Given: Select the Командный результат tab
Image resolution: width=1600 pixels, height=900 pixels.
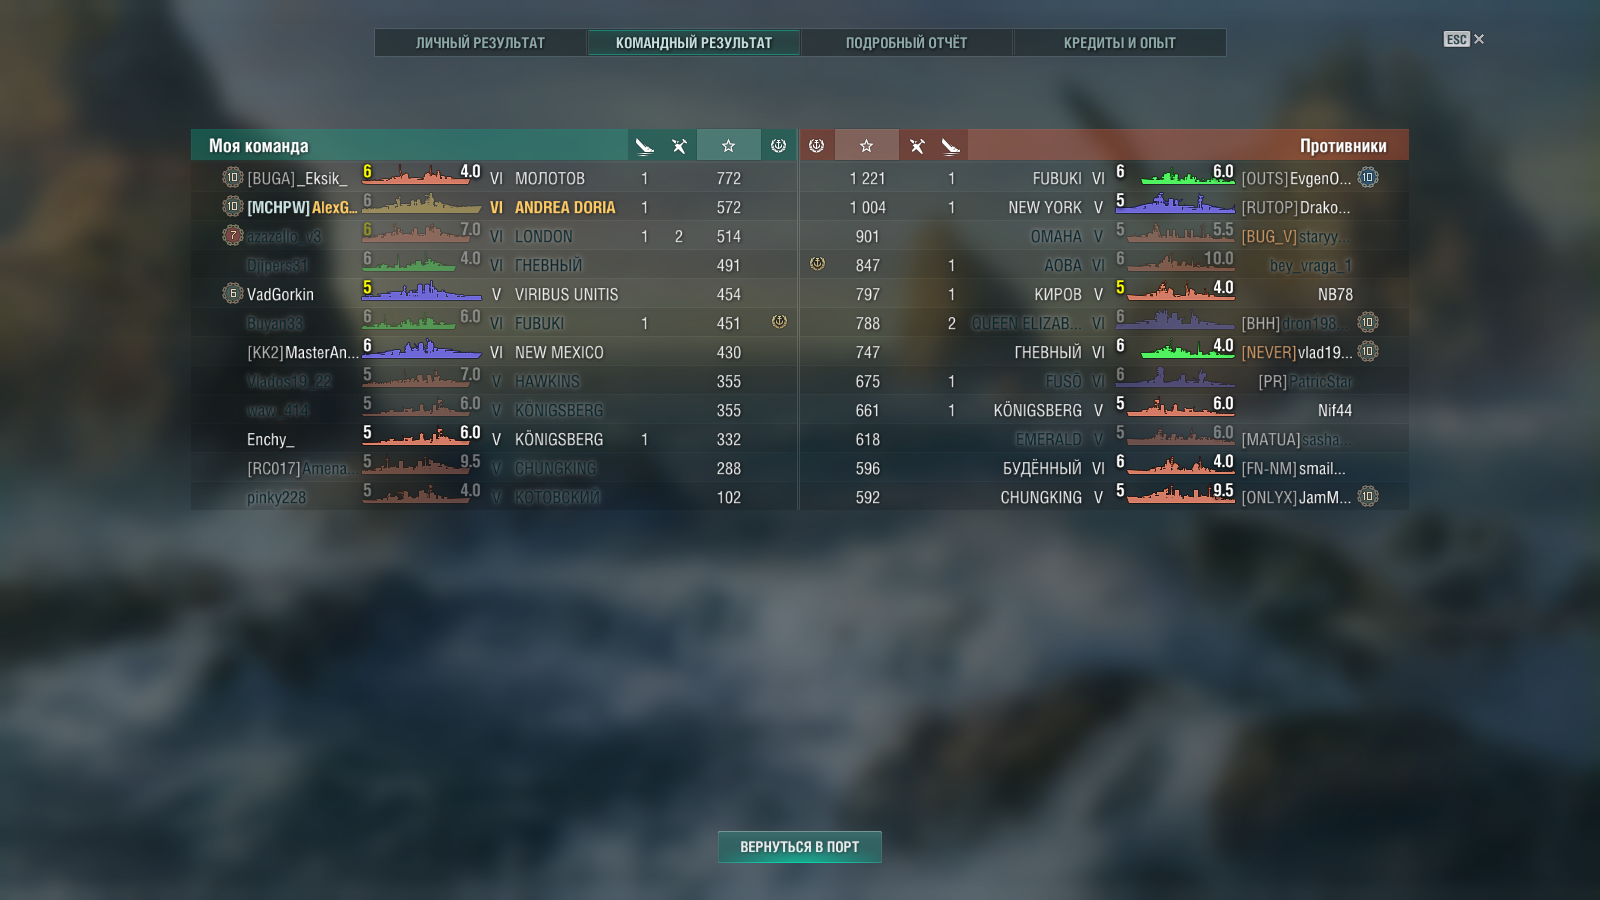Looking at the screenshot, I should point(693,43).
